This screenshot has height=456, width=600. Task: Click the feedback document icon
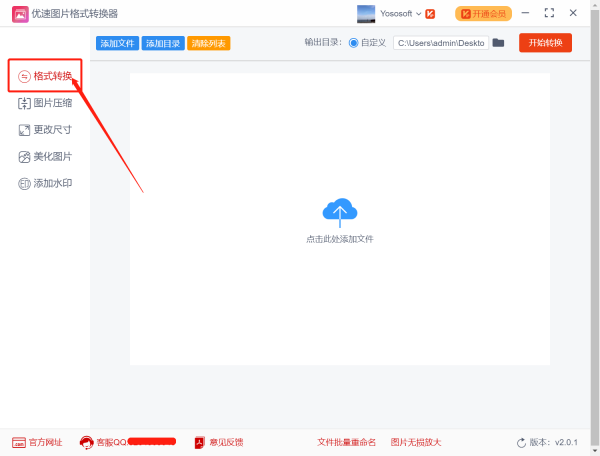[x=200, y=443]
